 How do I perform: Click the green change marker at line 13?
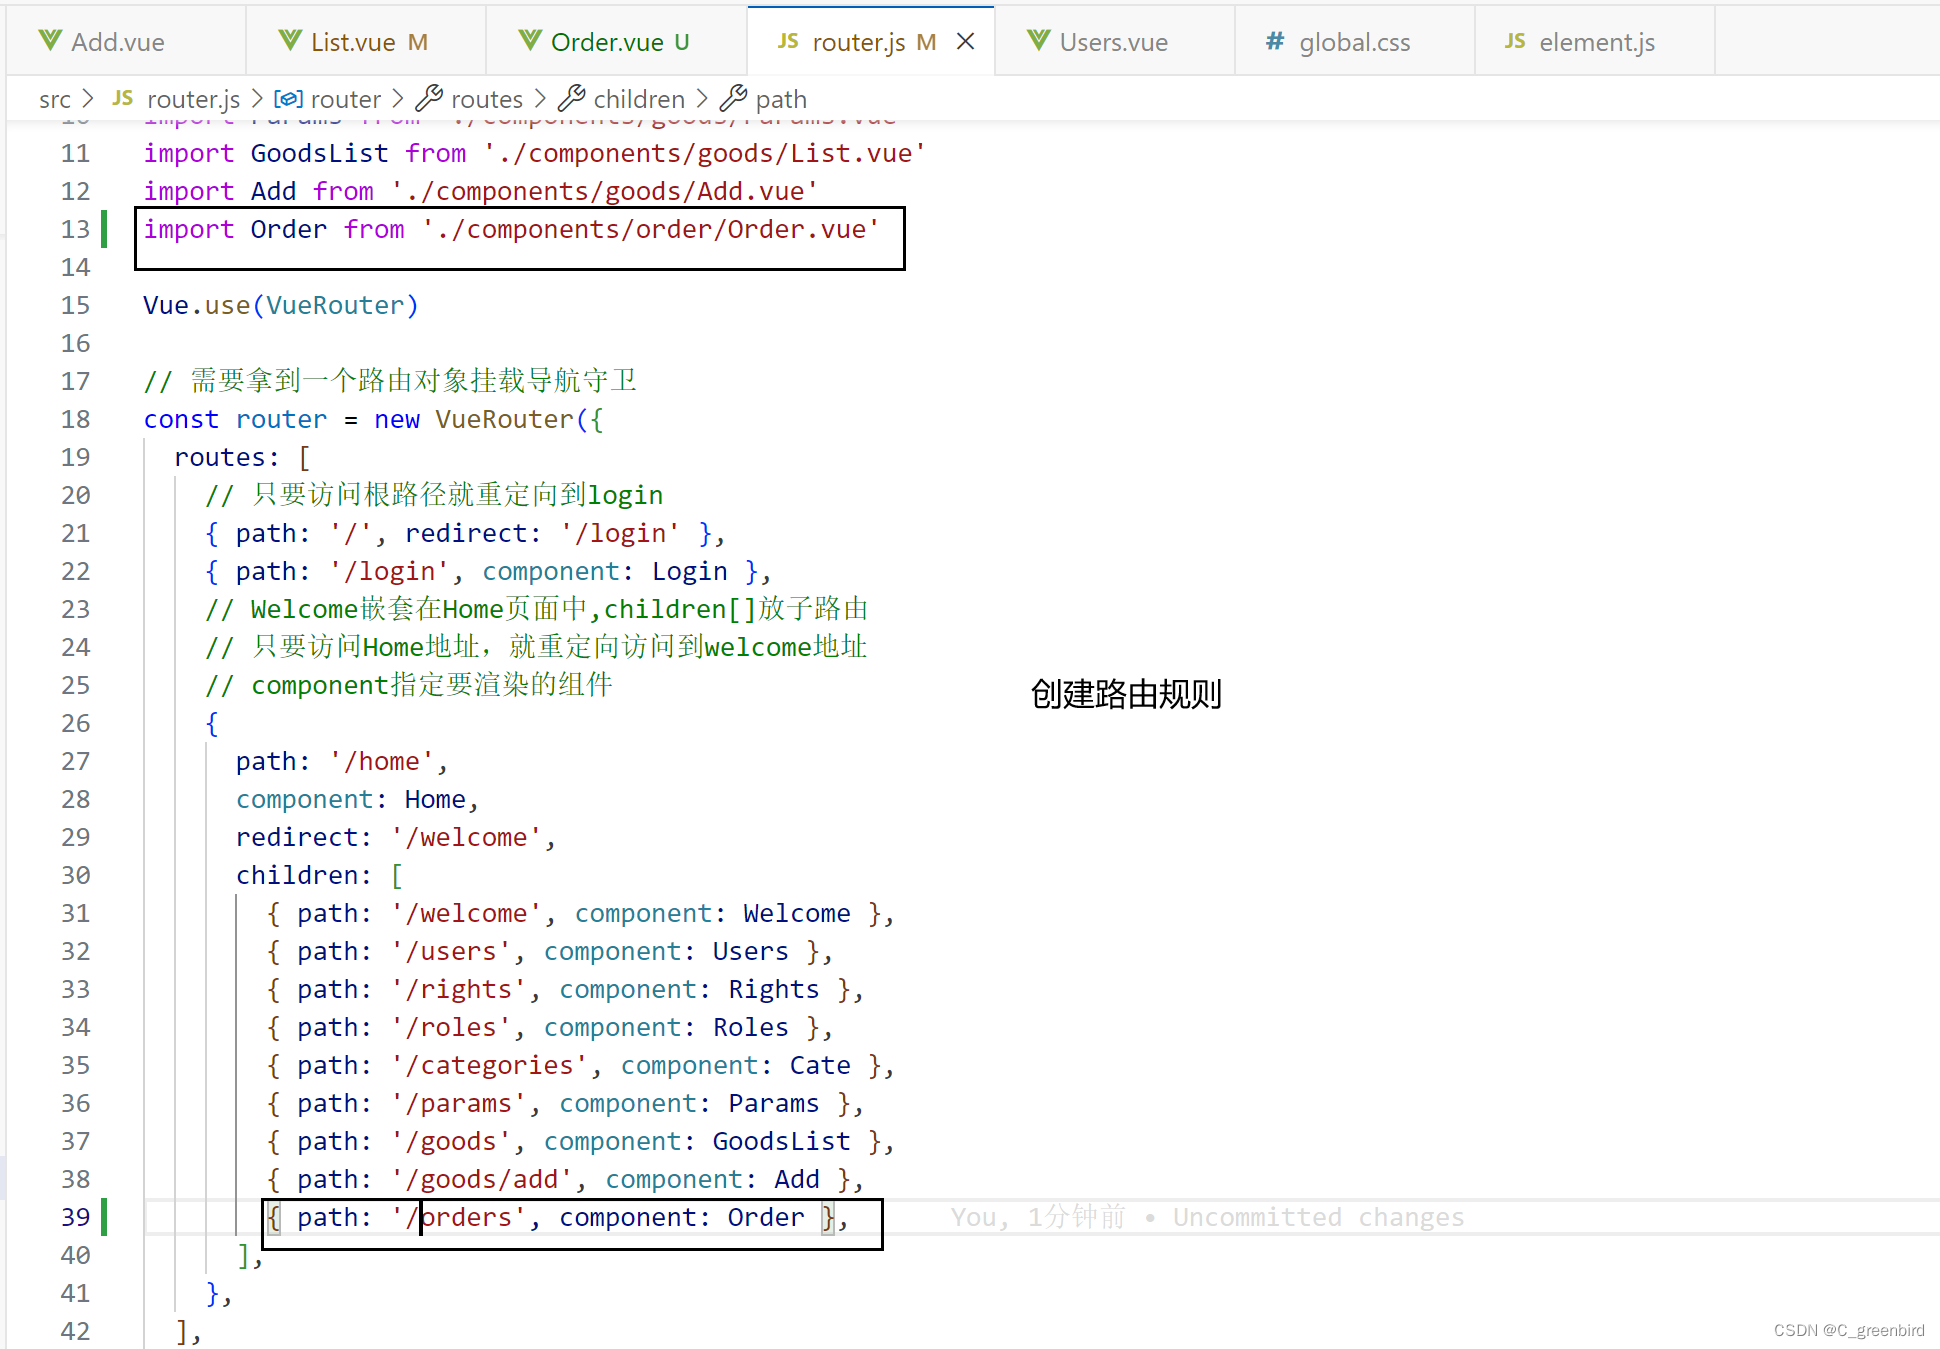104,229
